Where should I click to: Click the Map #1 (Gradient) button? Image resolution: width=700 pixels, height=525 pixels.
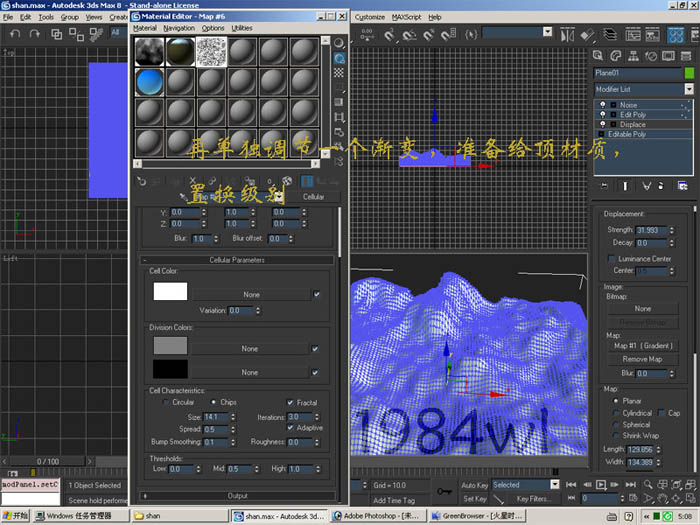[x=643, y=346]
